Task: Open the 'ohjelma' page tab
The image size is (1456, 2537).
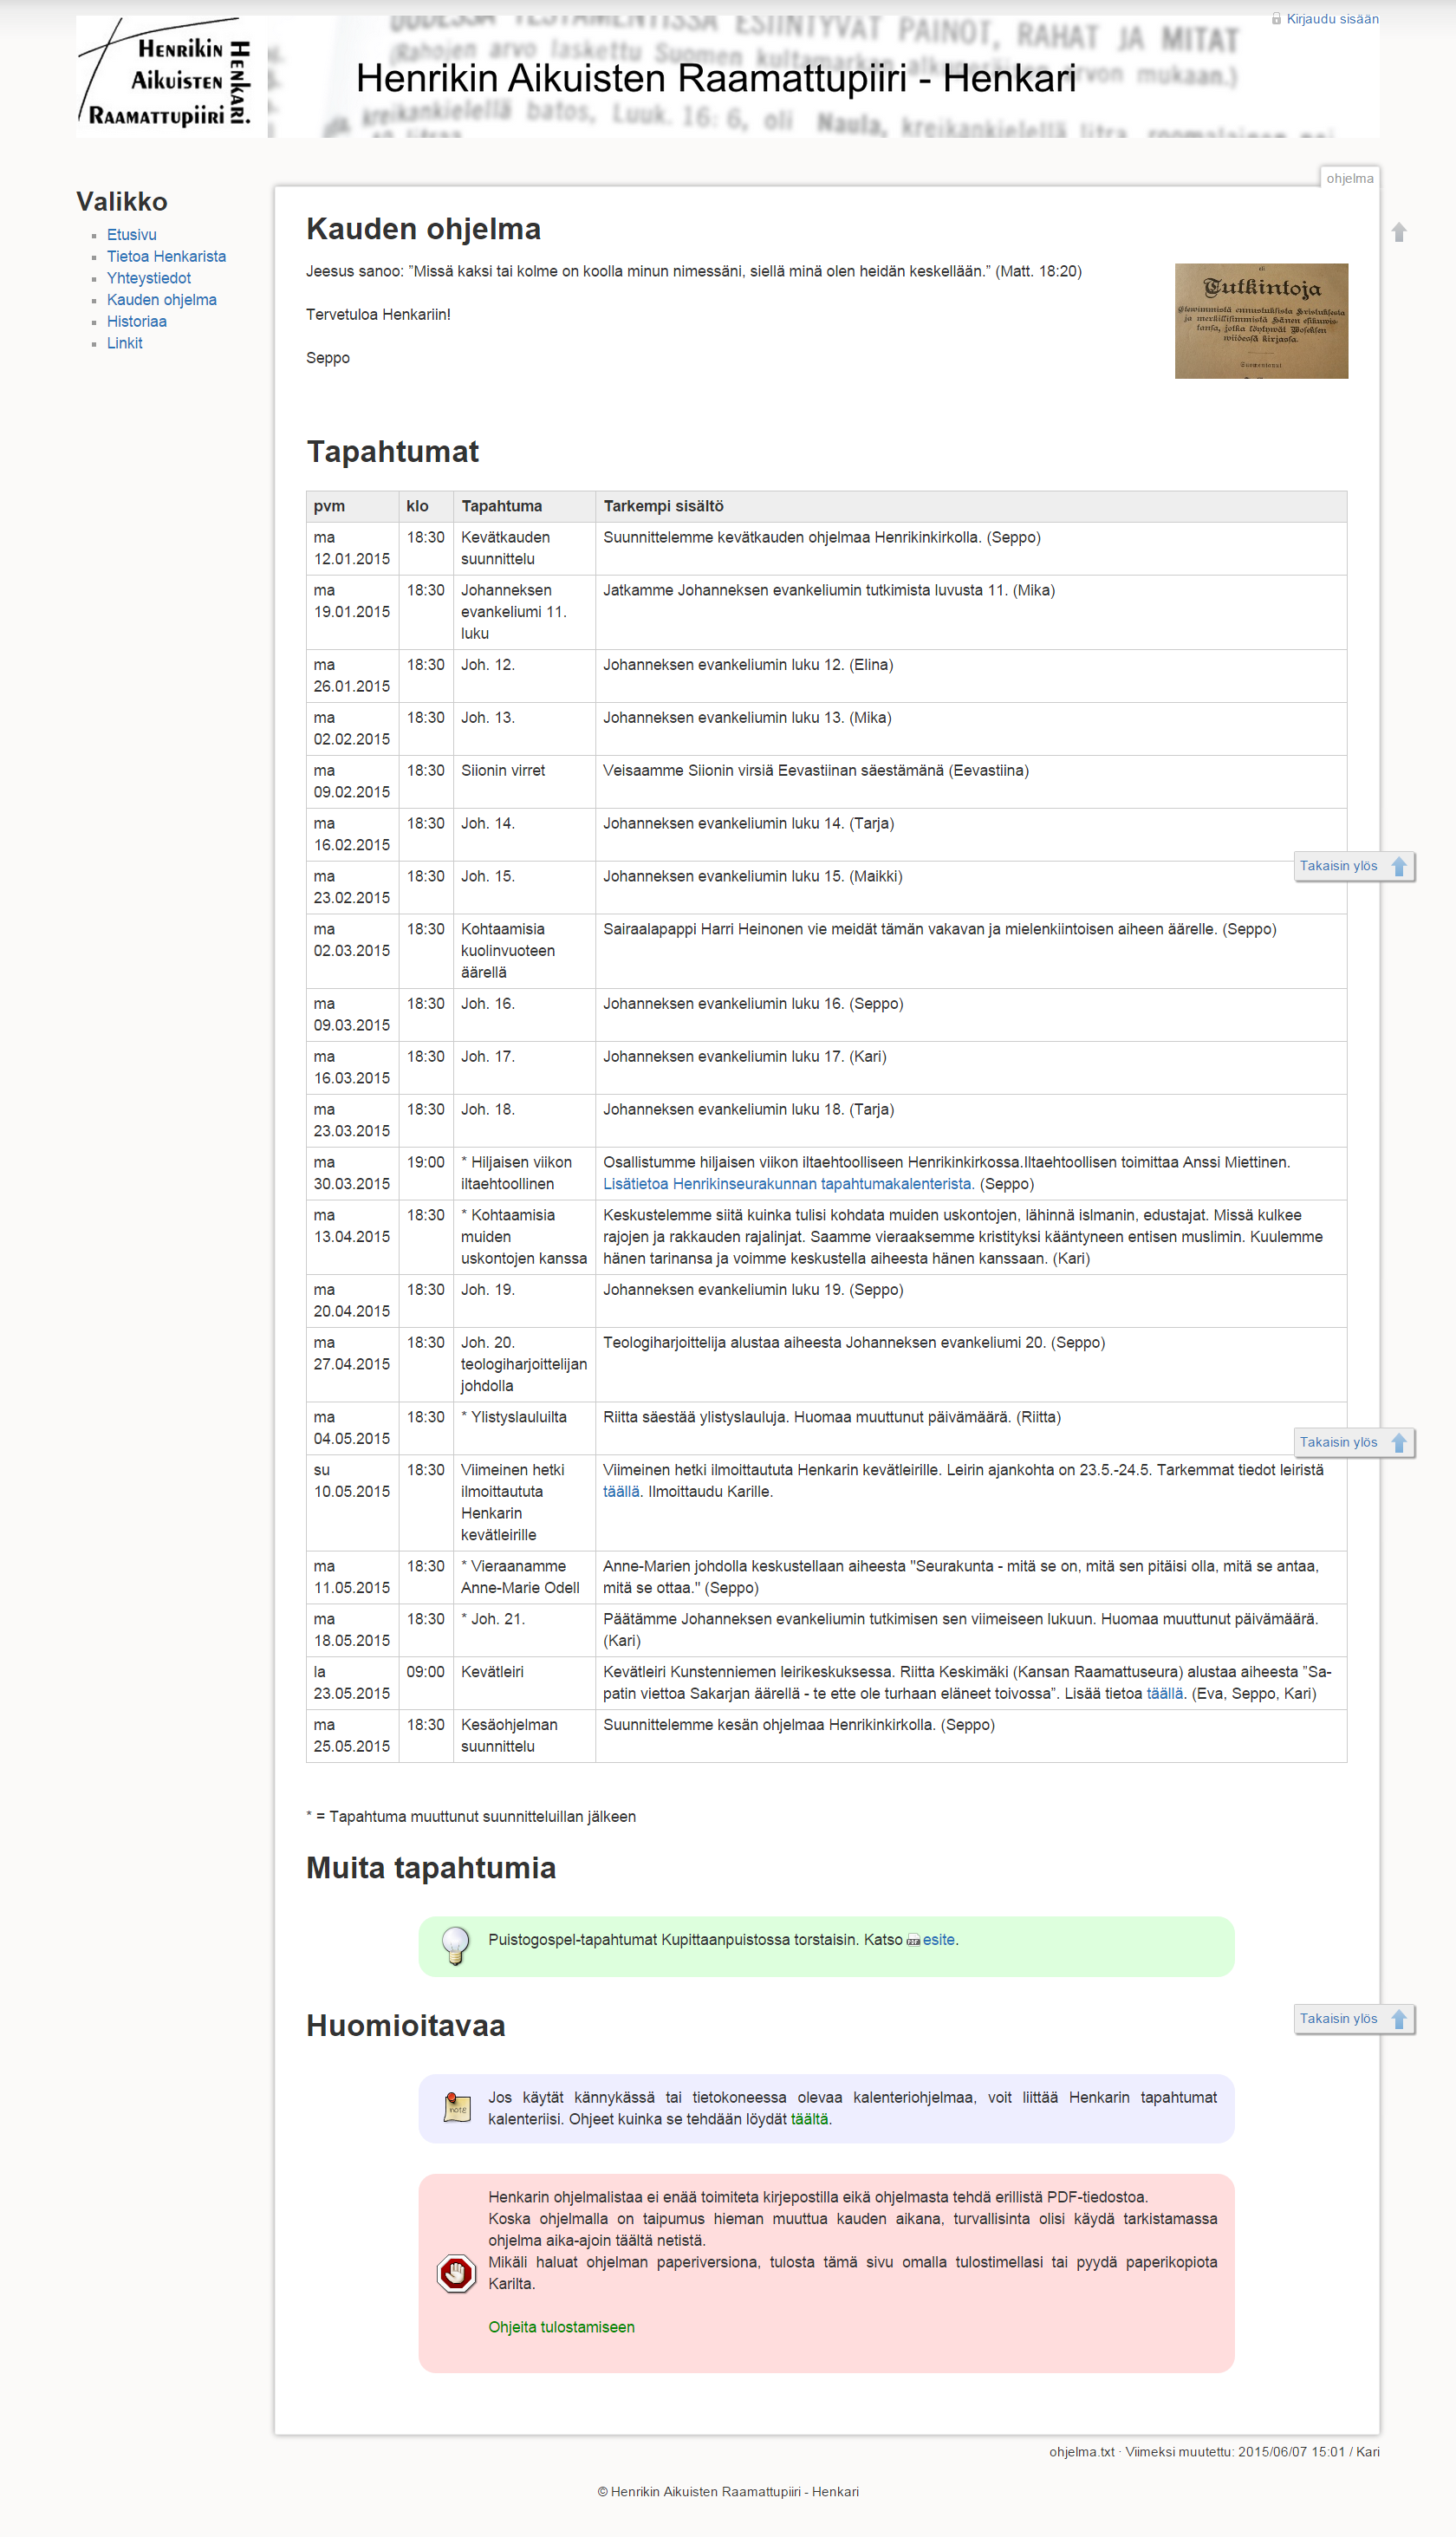Action: point(1350,178)
